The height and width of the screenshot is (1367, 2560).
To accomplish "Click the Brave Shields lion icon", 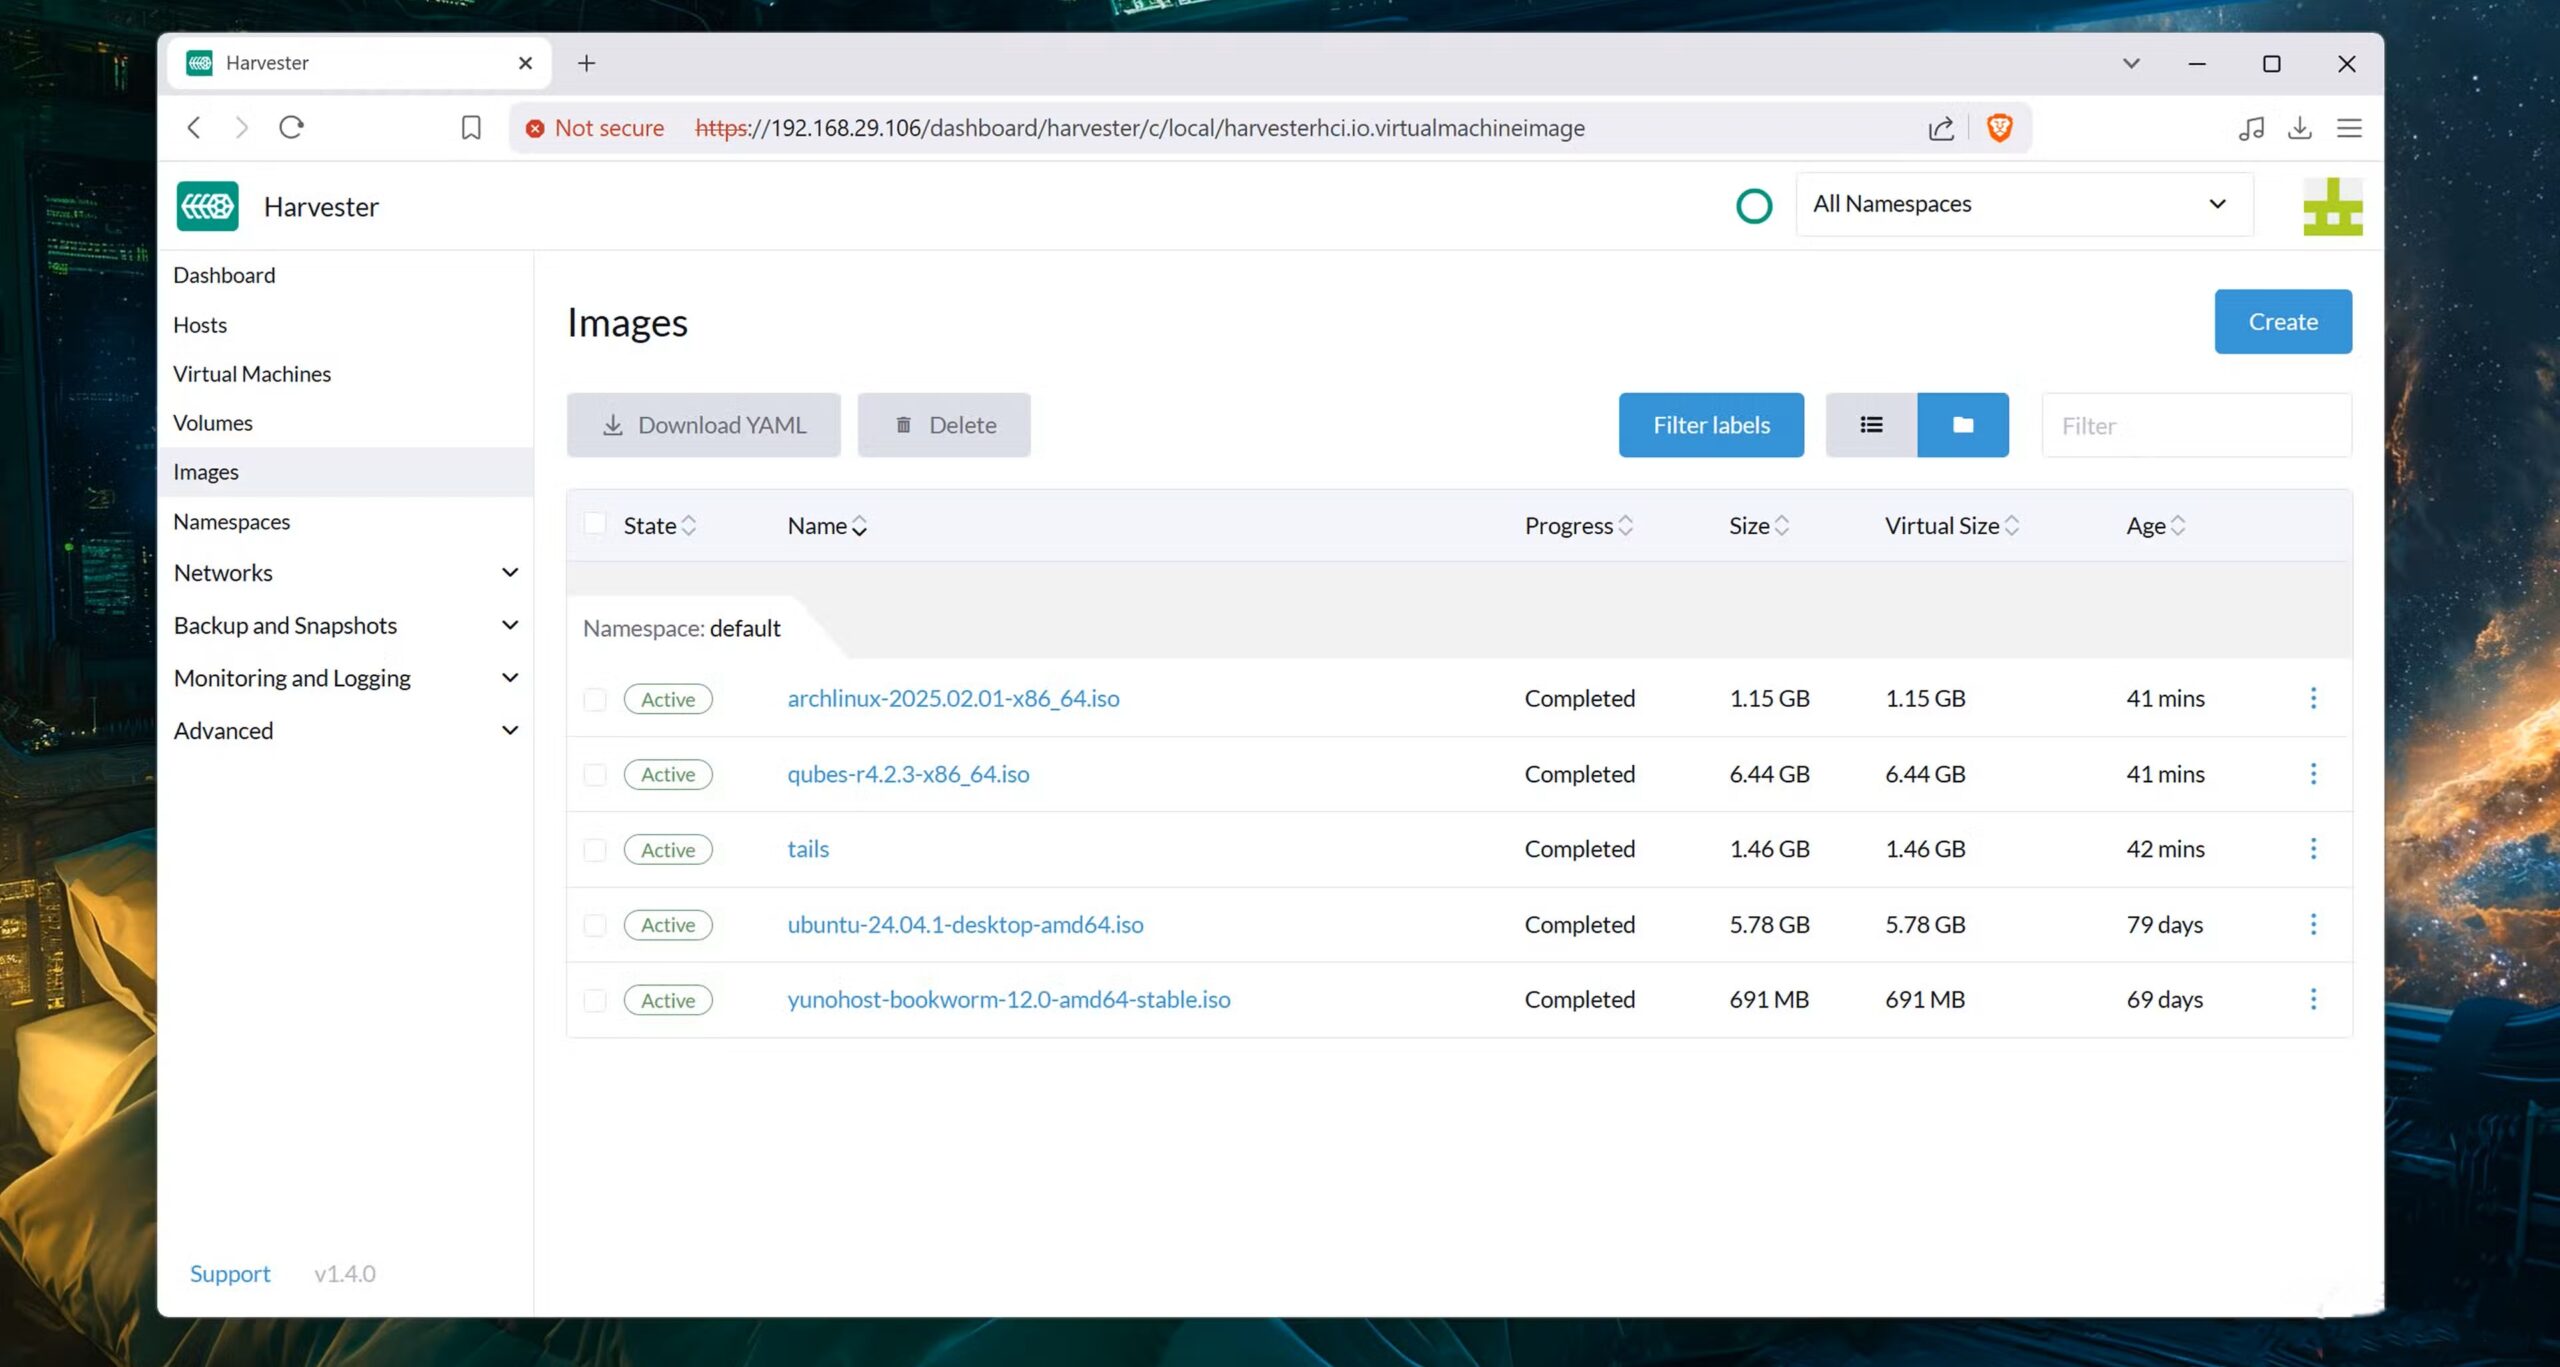I will coord(1999,128).
